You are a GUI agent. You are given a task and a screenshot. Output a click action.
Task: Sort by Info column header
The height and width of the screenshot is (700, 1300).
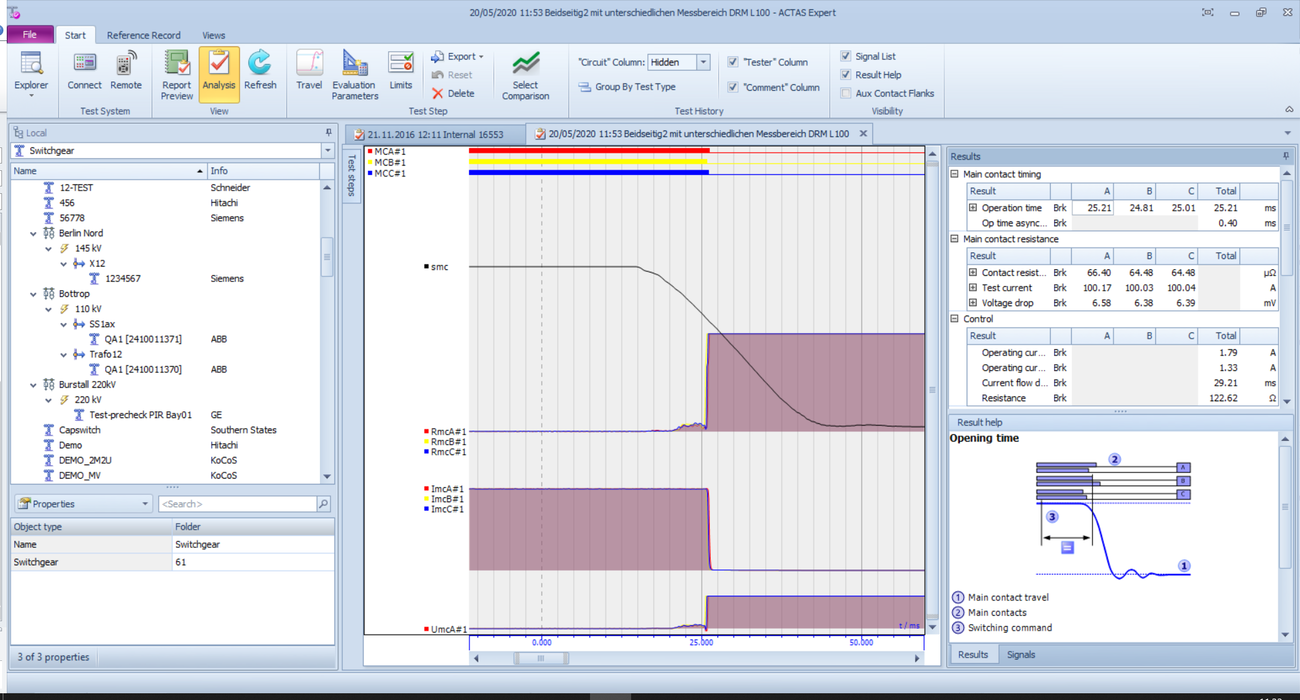[x=264, y=171]
